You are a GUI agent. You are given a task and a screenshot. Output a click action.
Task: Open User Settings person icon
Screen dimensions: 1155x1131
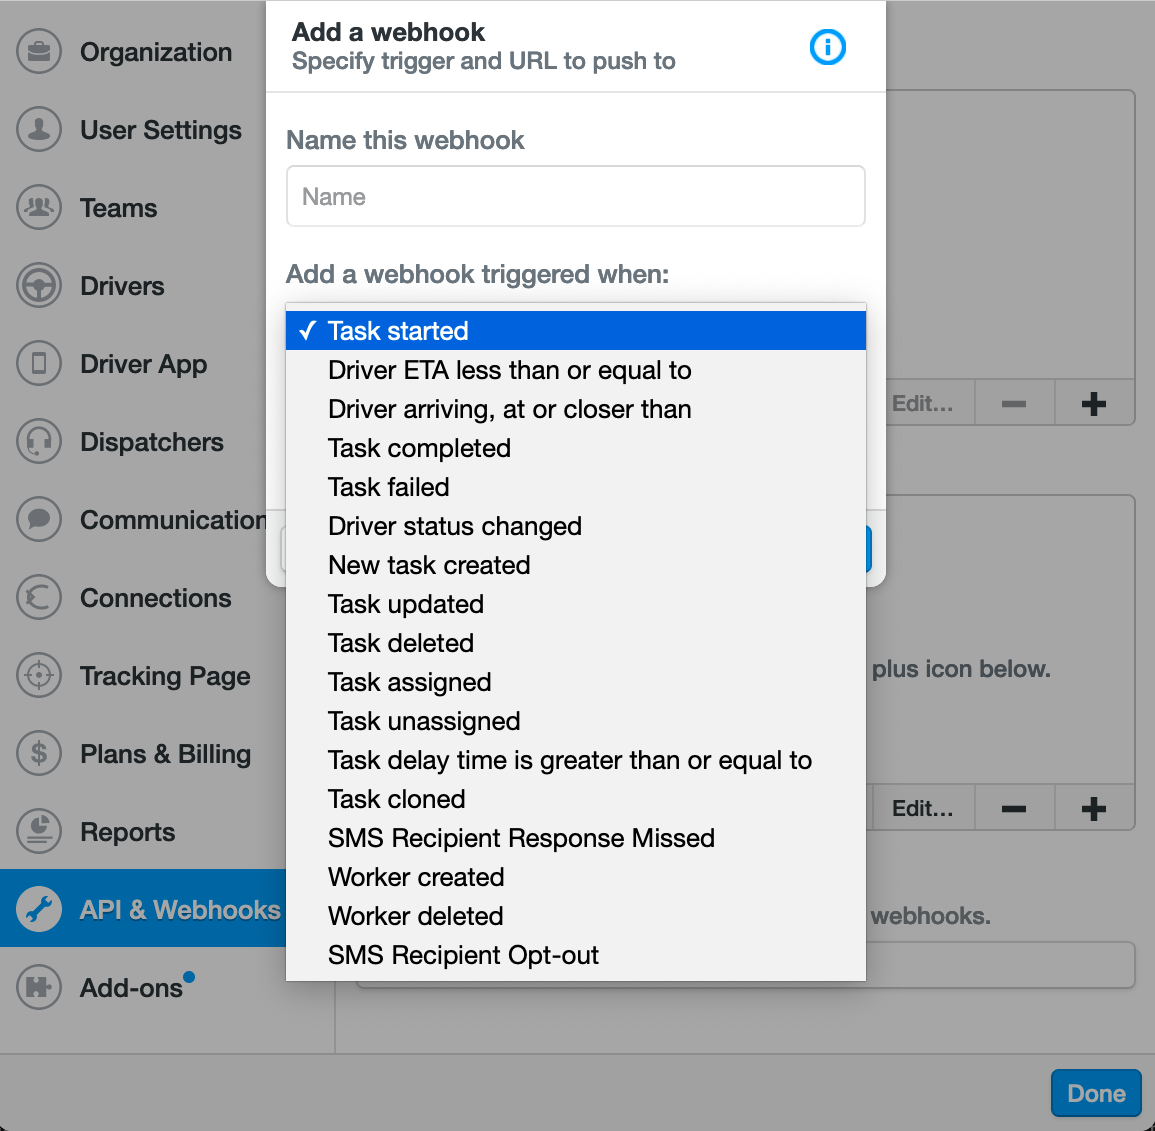click(39, 130)
